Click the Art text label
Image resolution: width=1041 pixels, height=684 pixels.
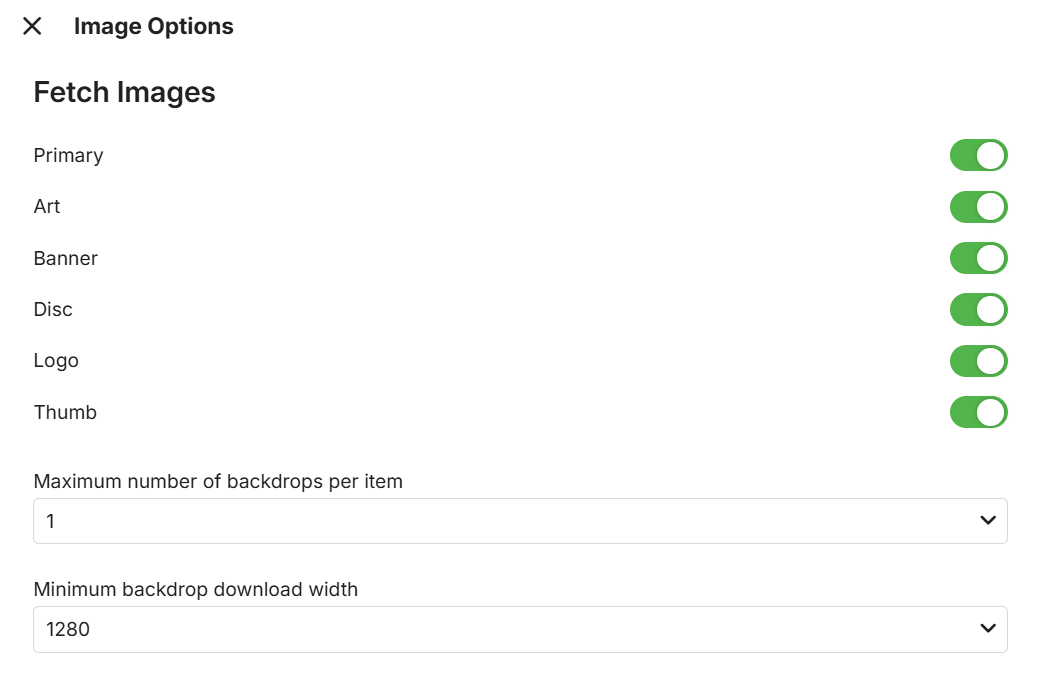47,207
